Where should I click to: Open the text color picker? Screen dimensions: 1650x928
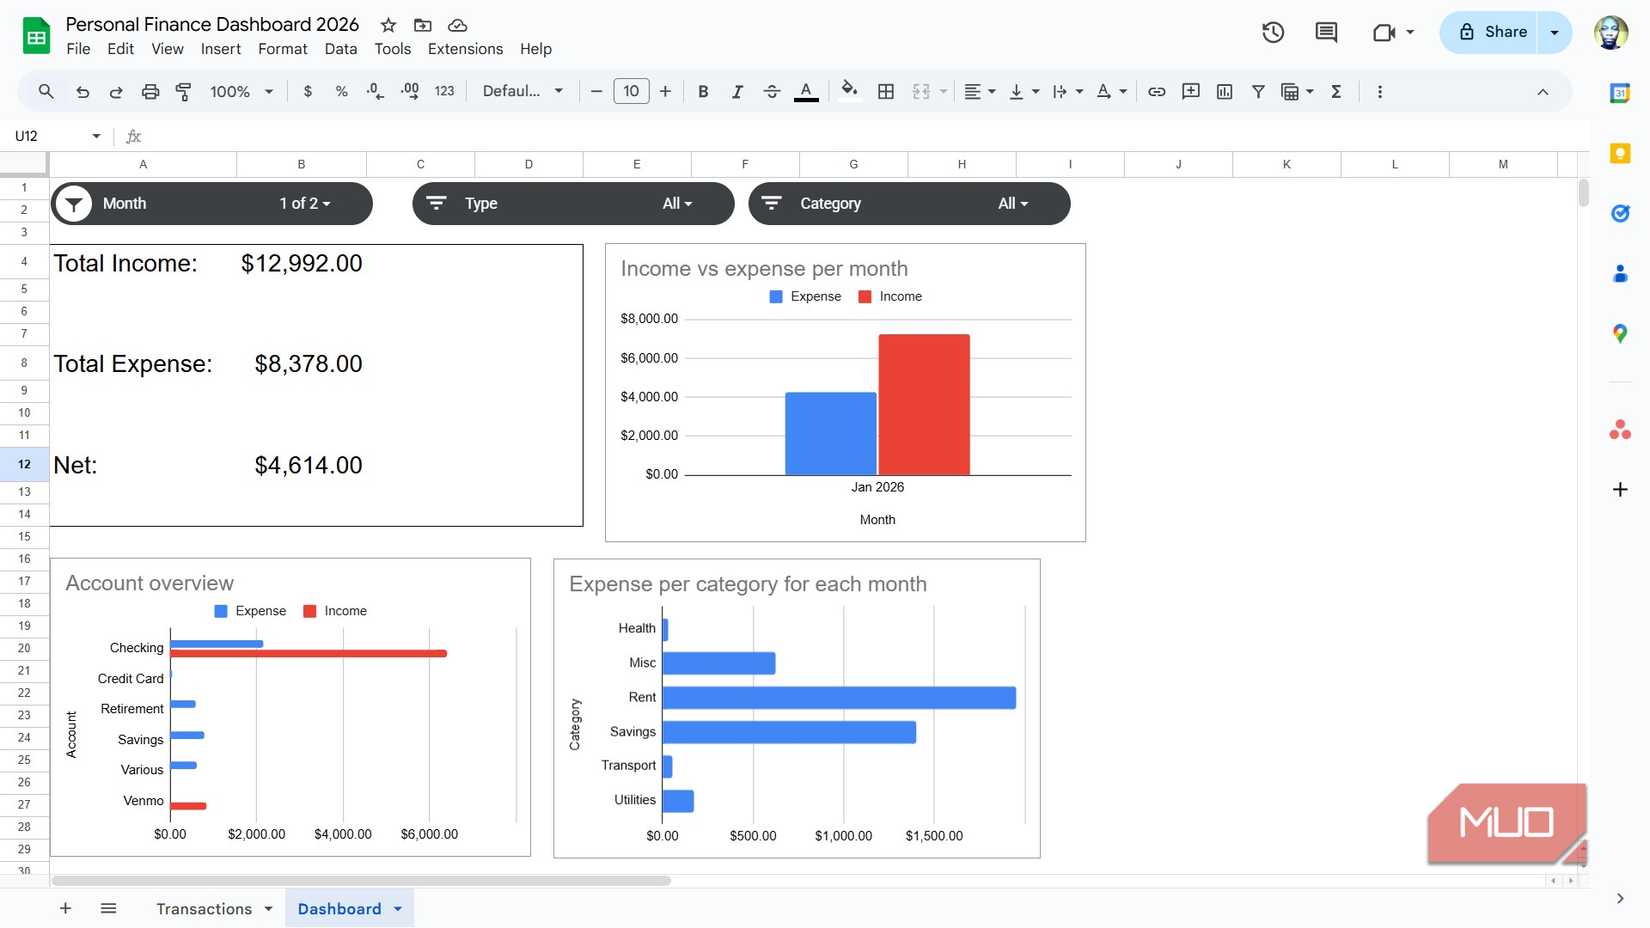[806, 92]
